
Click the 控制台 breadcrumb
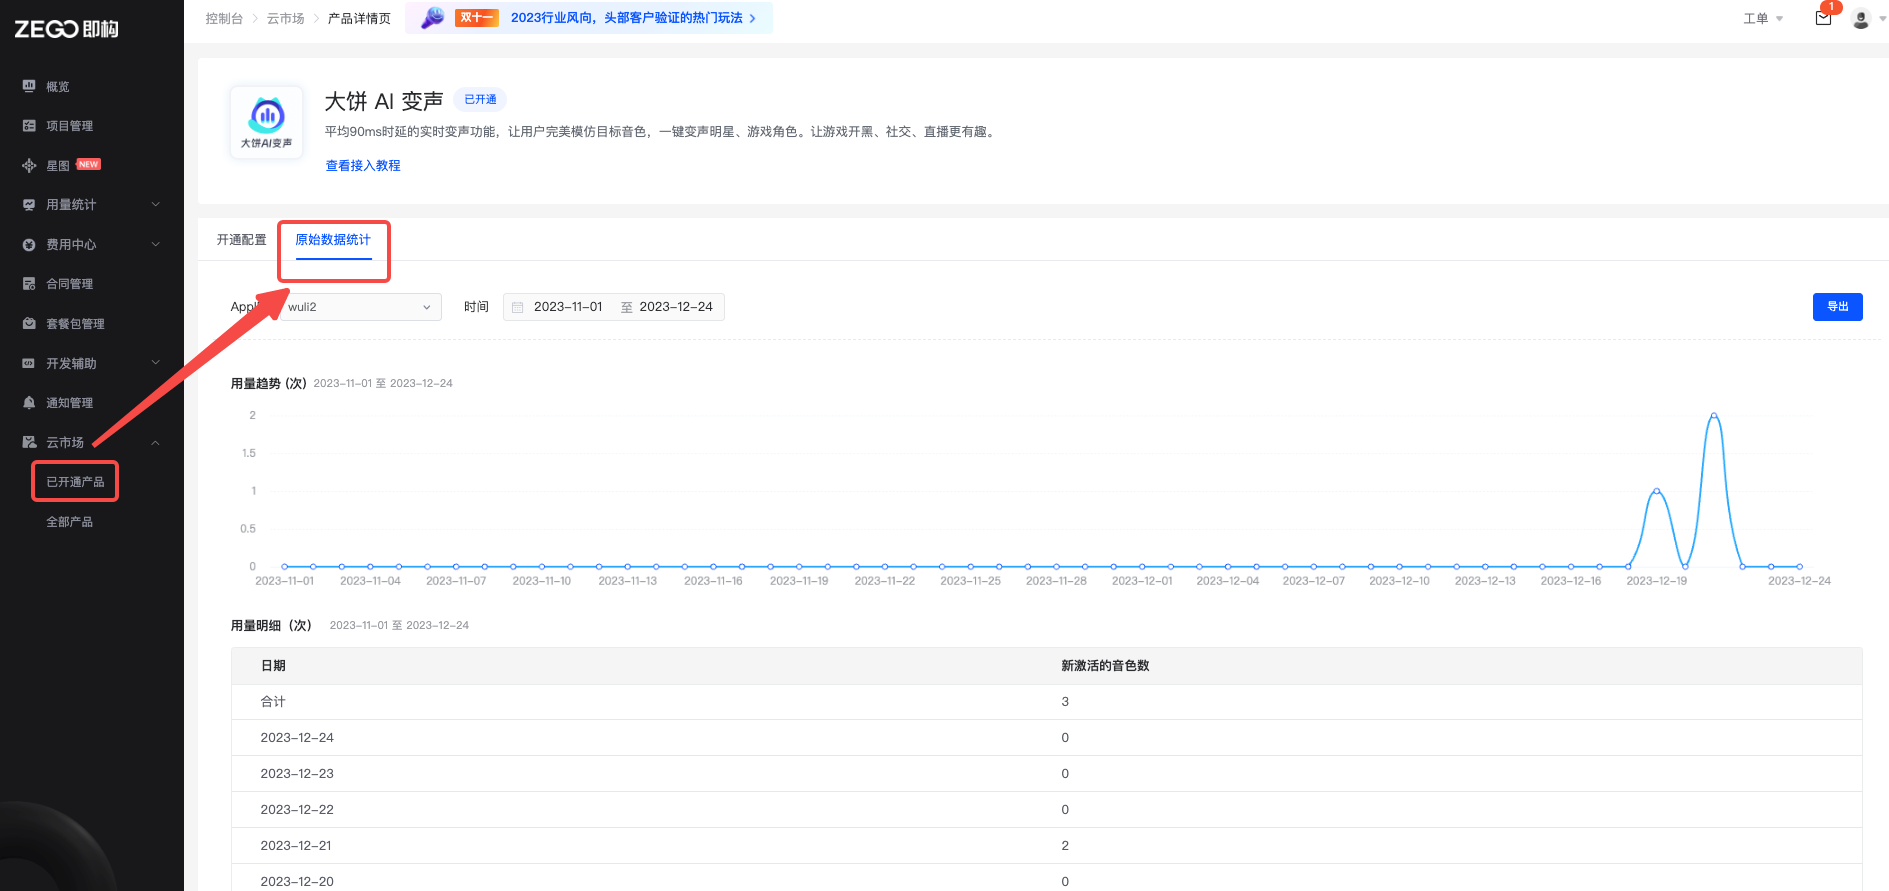(224, 19)
